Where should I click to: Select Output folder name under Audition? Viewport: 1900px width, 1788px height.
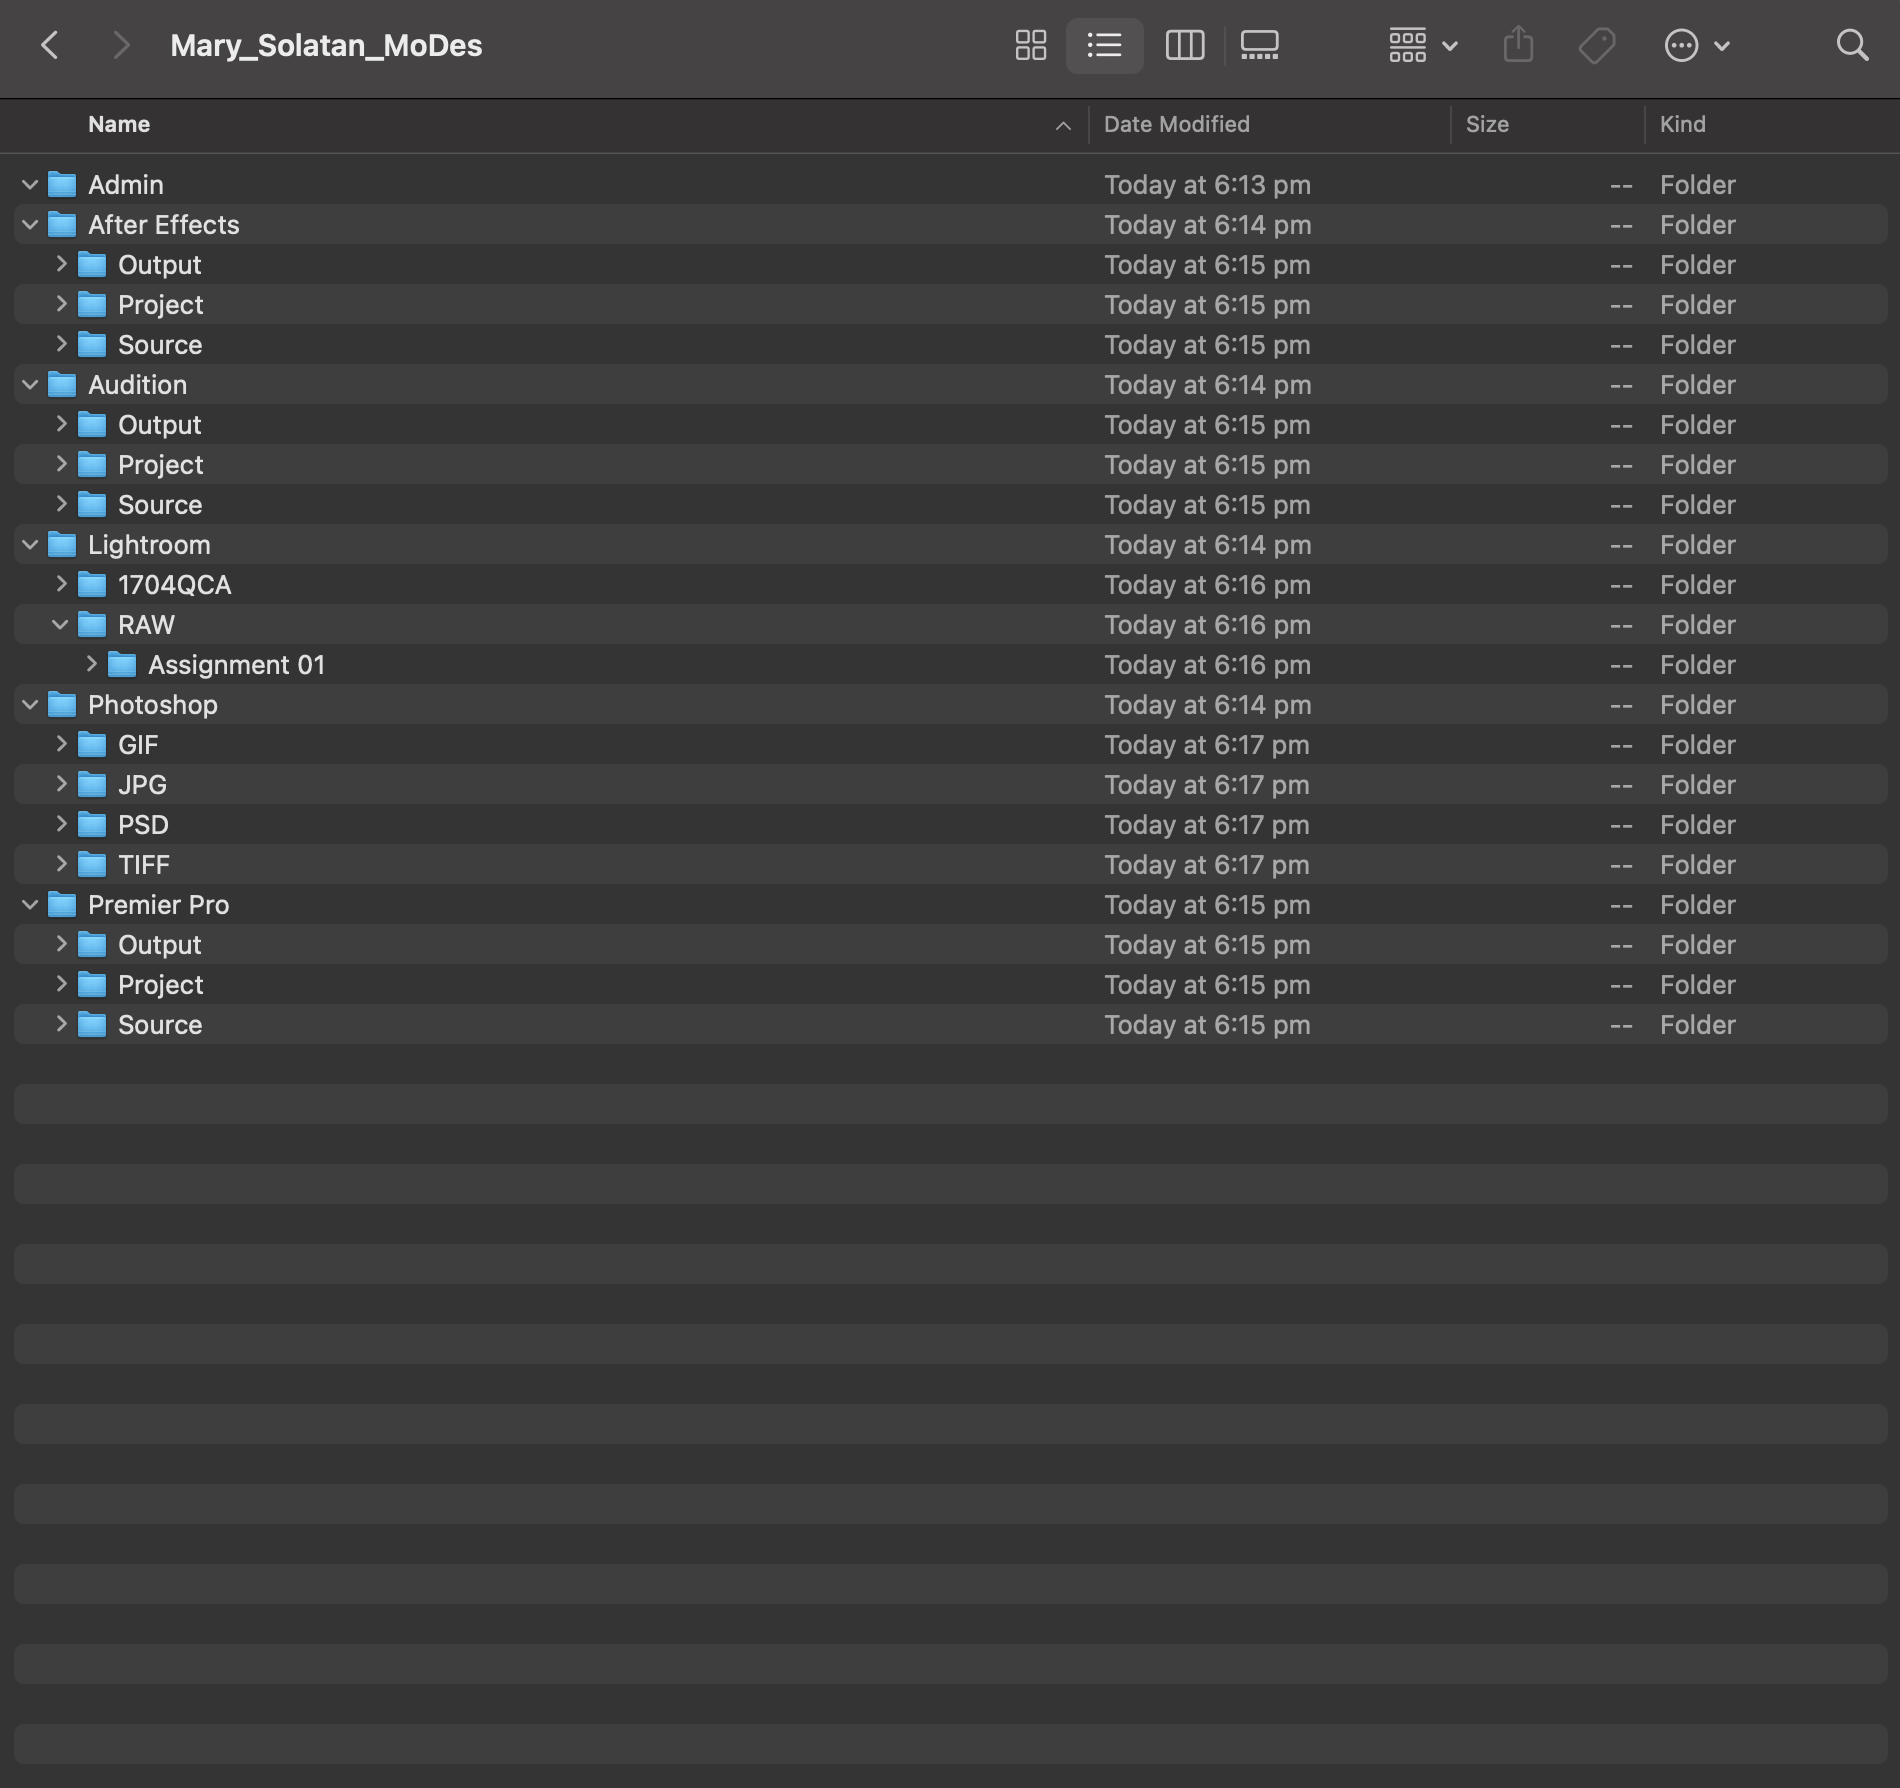tap(160, 425)
